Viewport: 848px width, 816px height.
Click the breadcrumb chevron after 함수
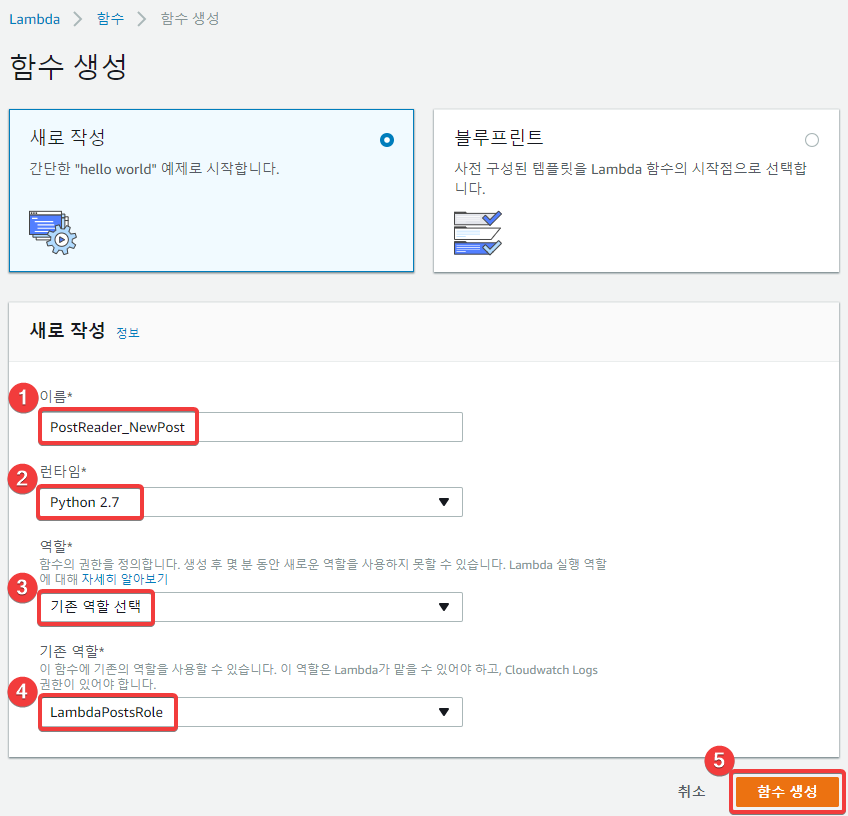[x=142, y=19]
